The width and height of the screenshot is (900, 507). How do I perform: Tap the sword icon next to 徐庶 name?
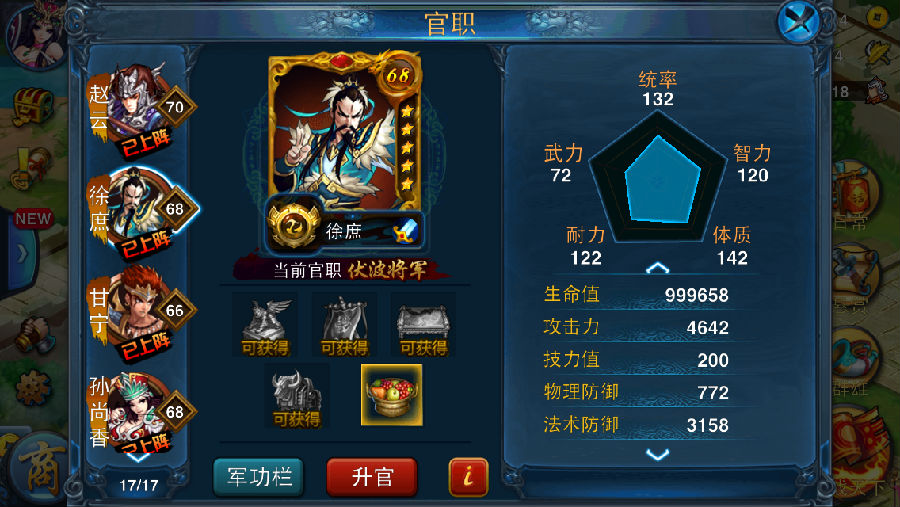point(406,231)
